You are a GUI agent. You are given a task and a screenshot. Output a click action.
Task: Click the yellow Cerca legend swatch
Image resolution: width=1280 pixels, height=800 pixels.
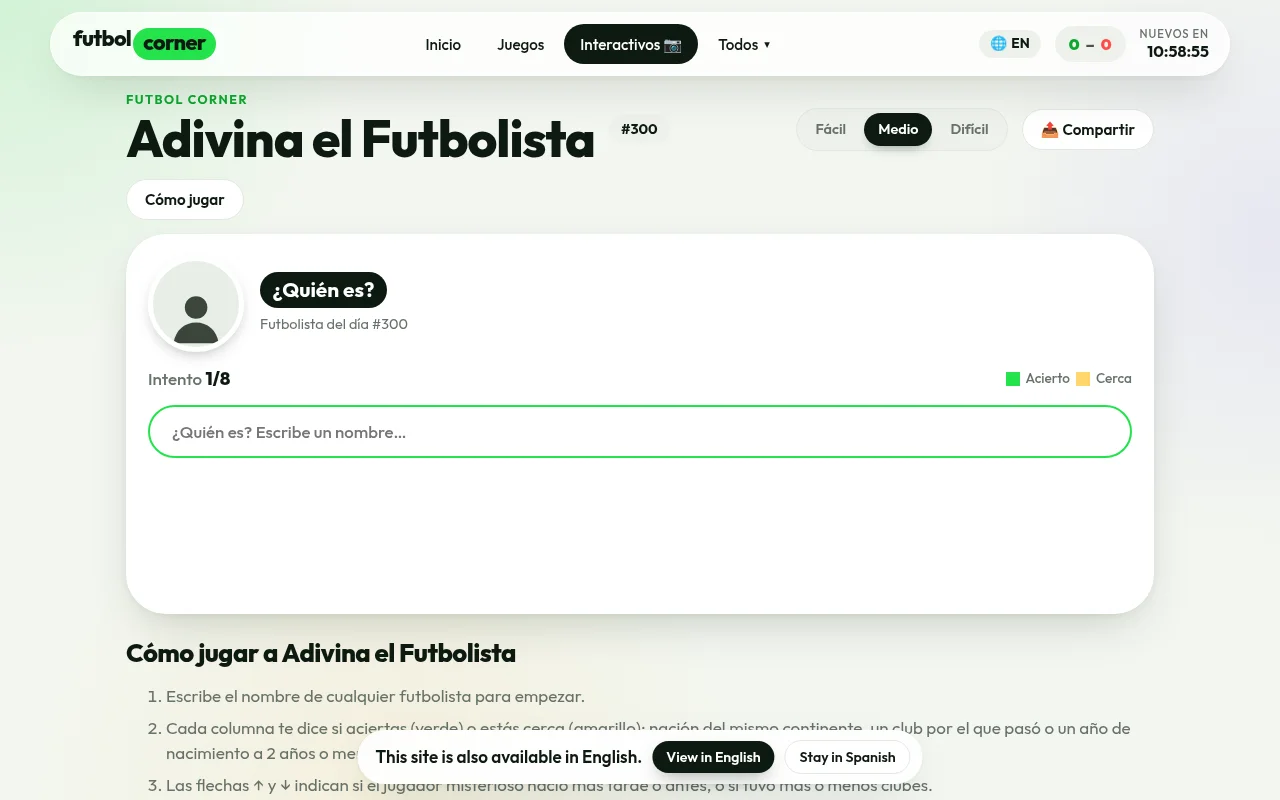pyautogui.click(x=1083, y=379)
